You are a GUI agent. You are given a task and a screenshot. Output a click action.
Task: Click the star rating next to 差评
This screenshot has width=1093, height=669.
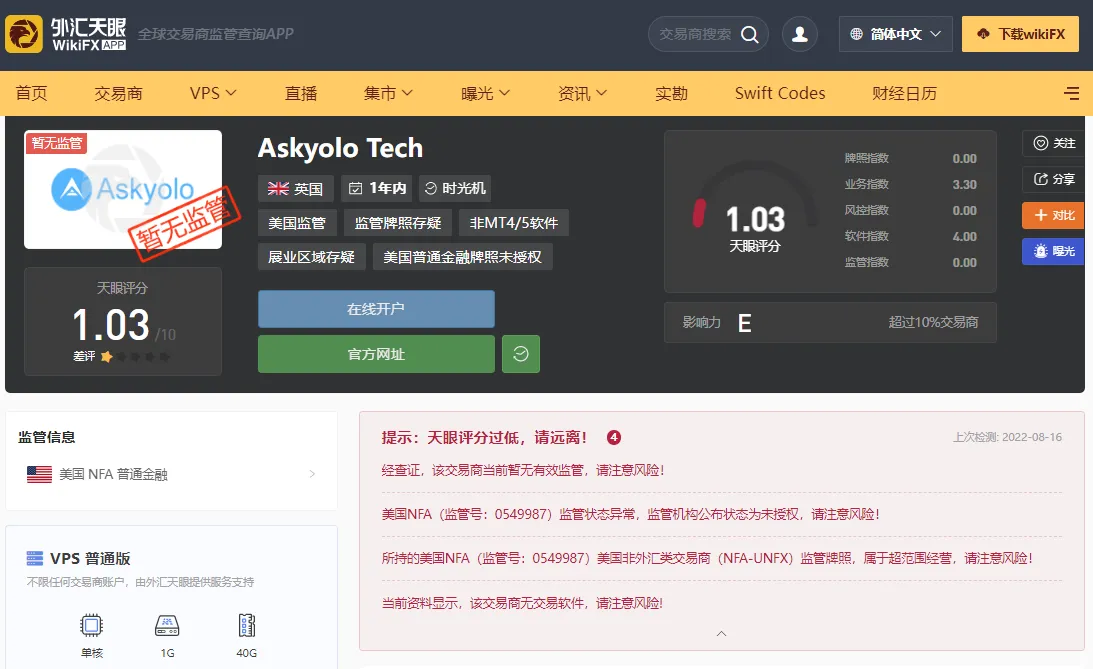135,357
